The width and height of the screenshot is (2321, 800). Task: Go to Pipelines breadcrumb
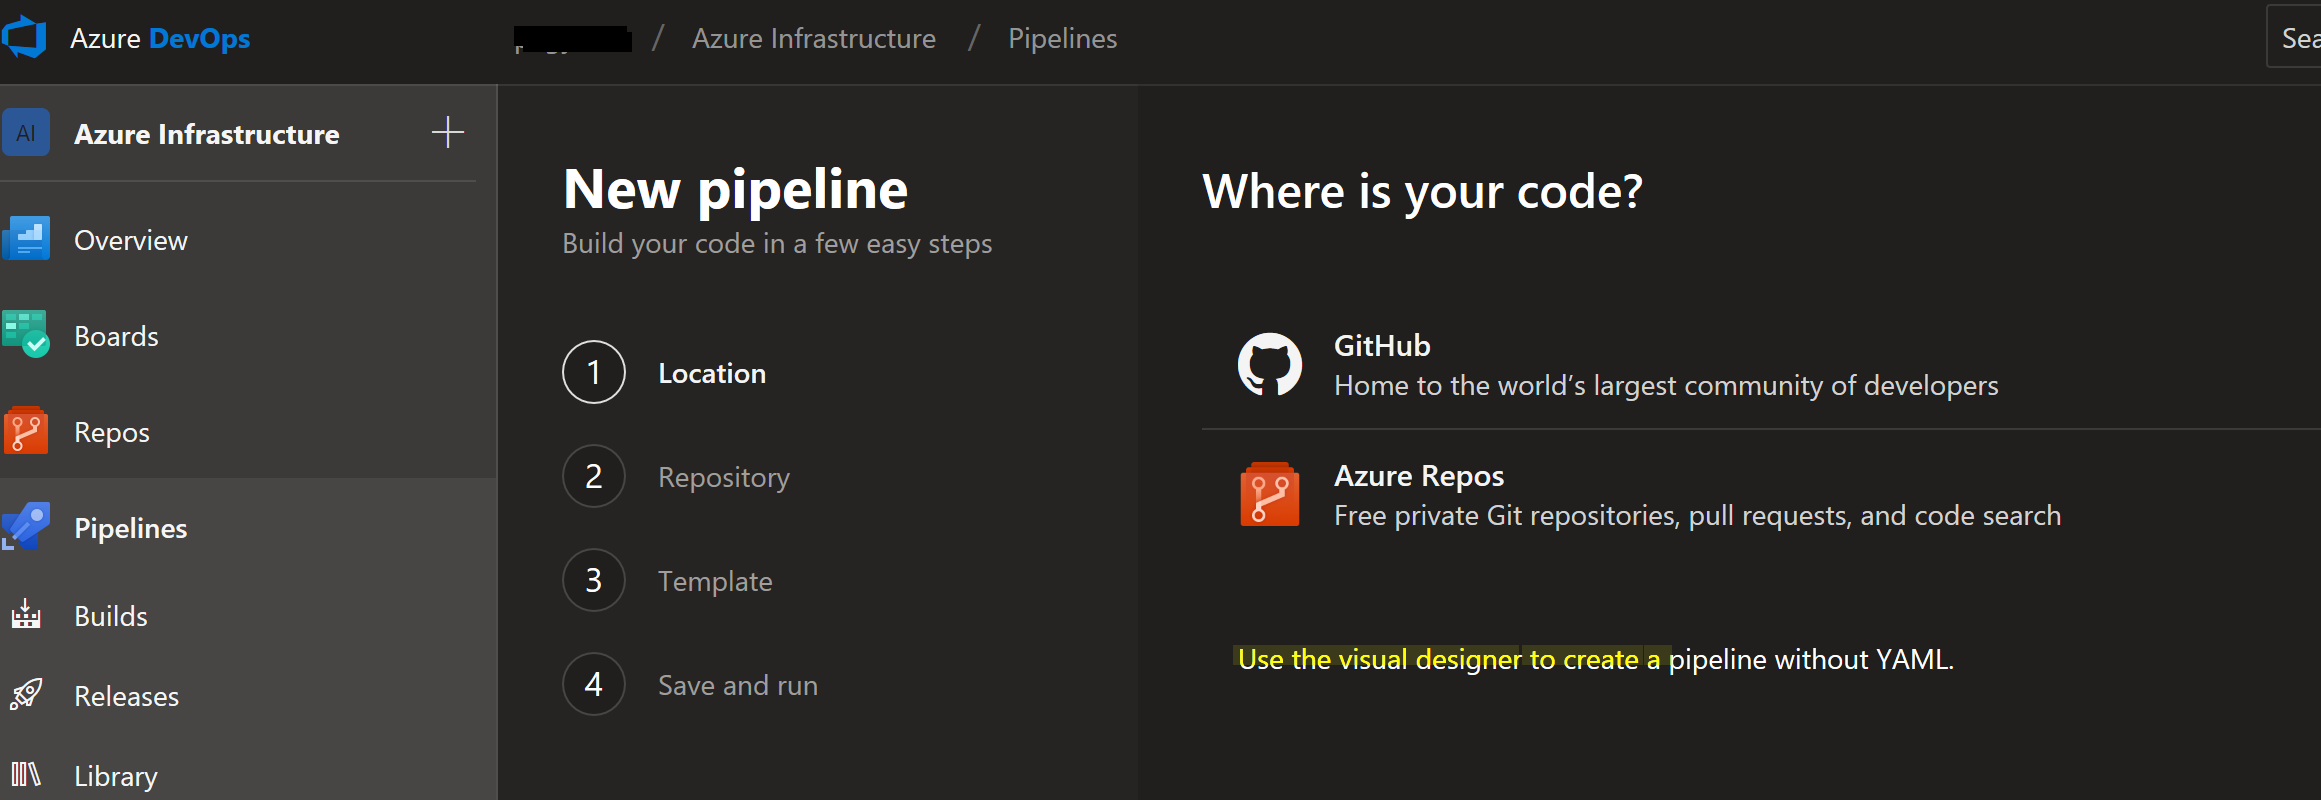coord(1062,38)
